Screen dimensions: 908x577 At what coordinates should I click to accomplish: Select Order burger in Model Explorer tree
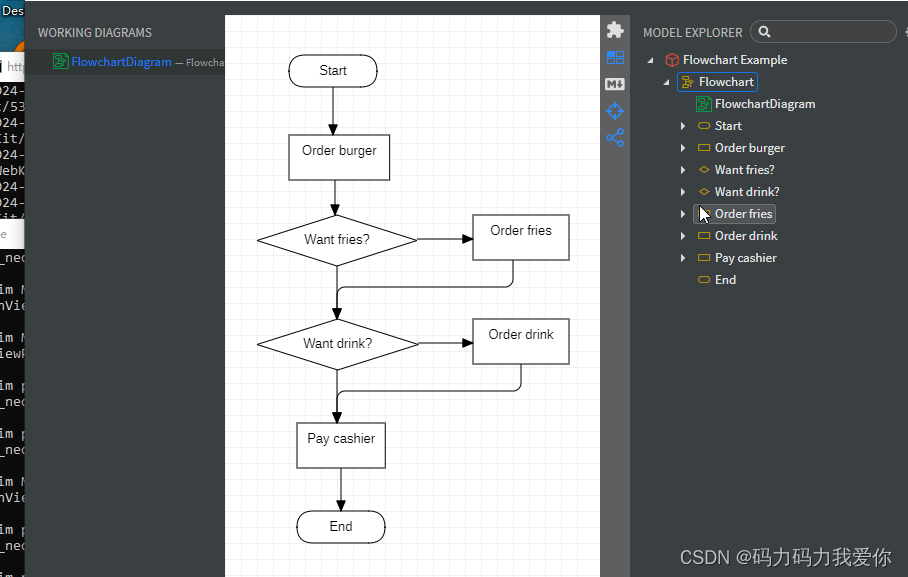click(749, 148)
